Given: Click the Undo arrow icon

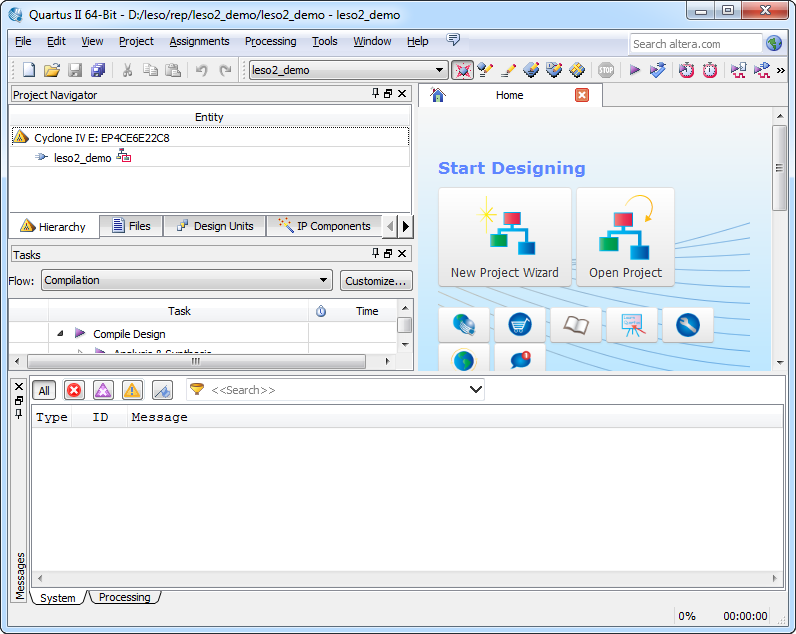Looking at the screenshot, I should [x=202, y=70].
